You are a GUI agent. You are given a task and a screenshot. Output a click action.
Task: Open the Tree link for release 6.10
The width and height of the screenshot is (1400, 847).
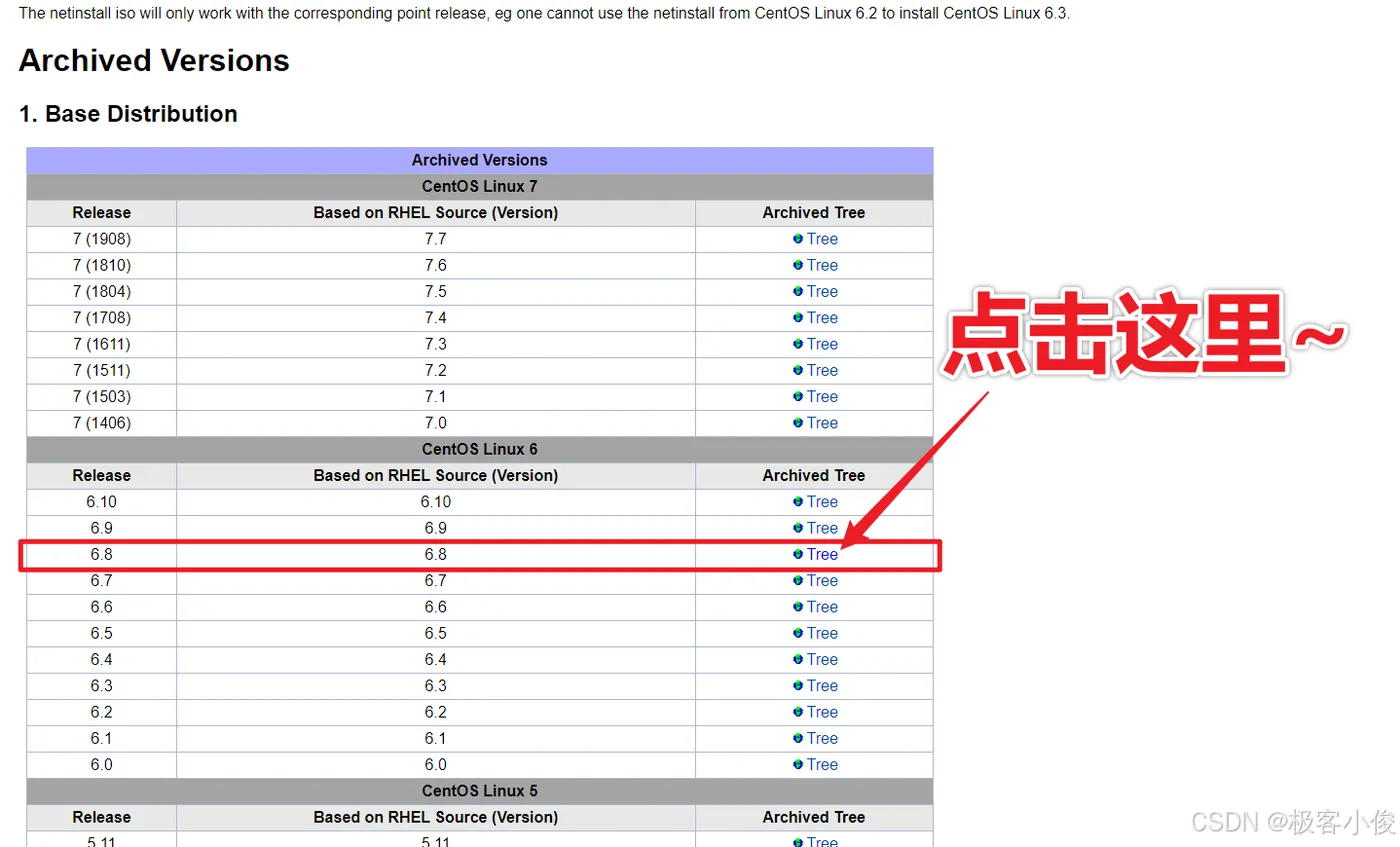[x=822, y=502]
